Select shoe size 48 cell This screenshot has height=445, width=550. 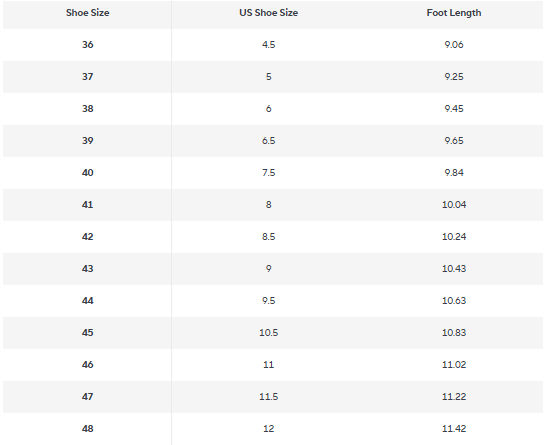pyautogui.click(x=88, y=429)
